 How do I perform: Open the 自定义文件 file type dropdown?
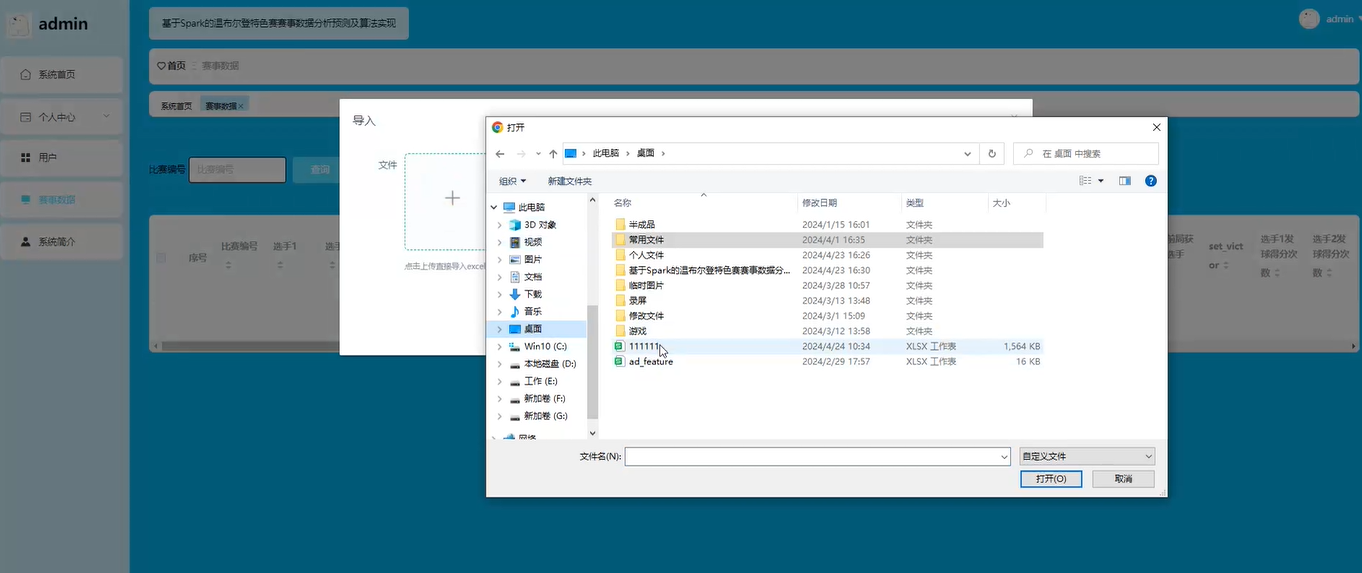click(1087, 456)
